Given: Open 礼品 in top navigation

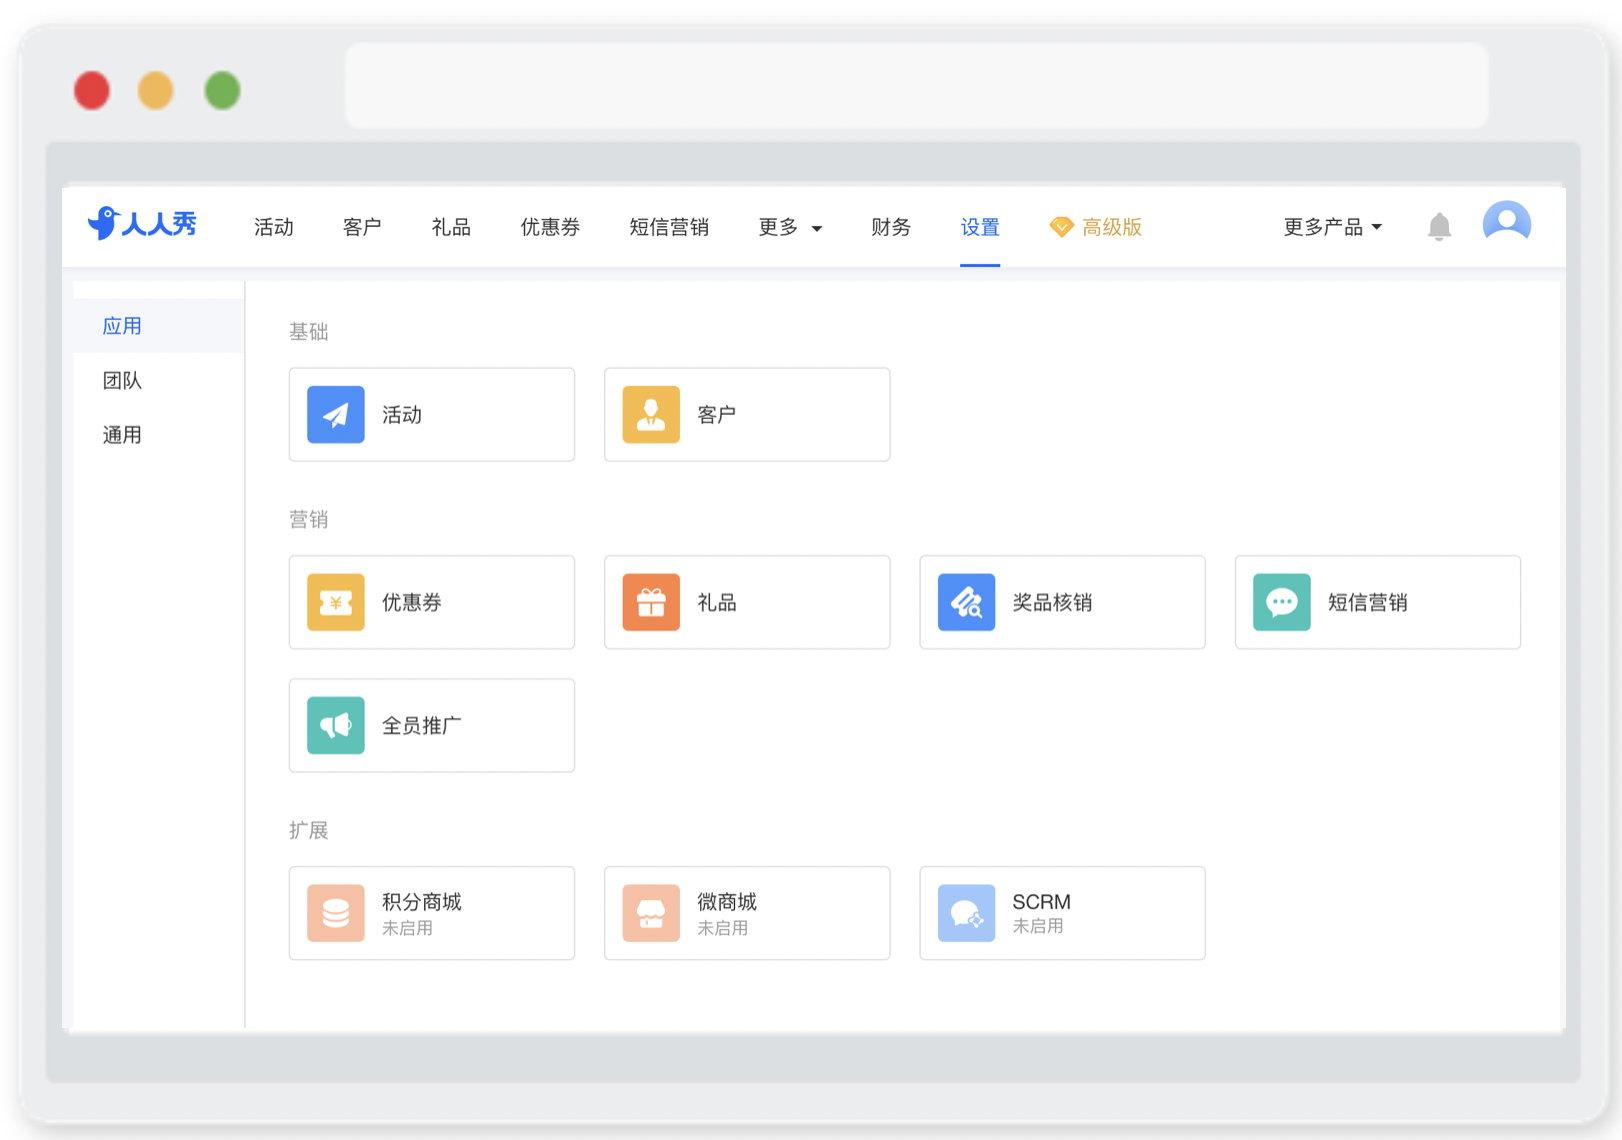Looking at the screenshot, I should point(451,228).
